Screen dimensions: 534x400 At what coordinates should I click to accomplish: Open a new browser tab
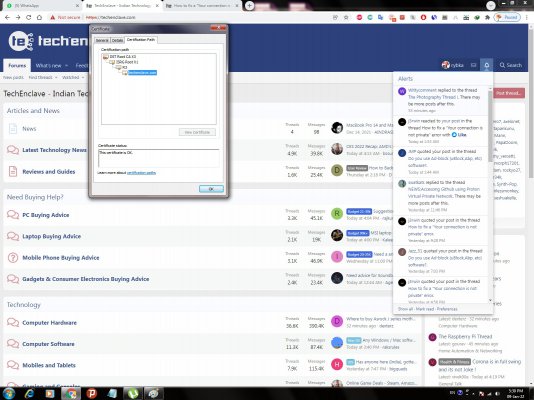coord(249,5)
